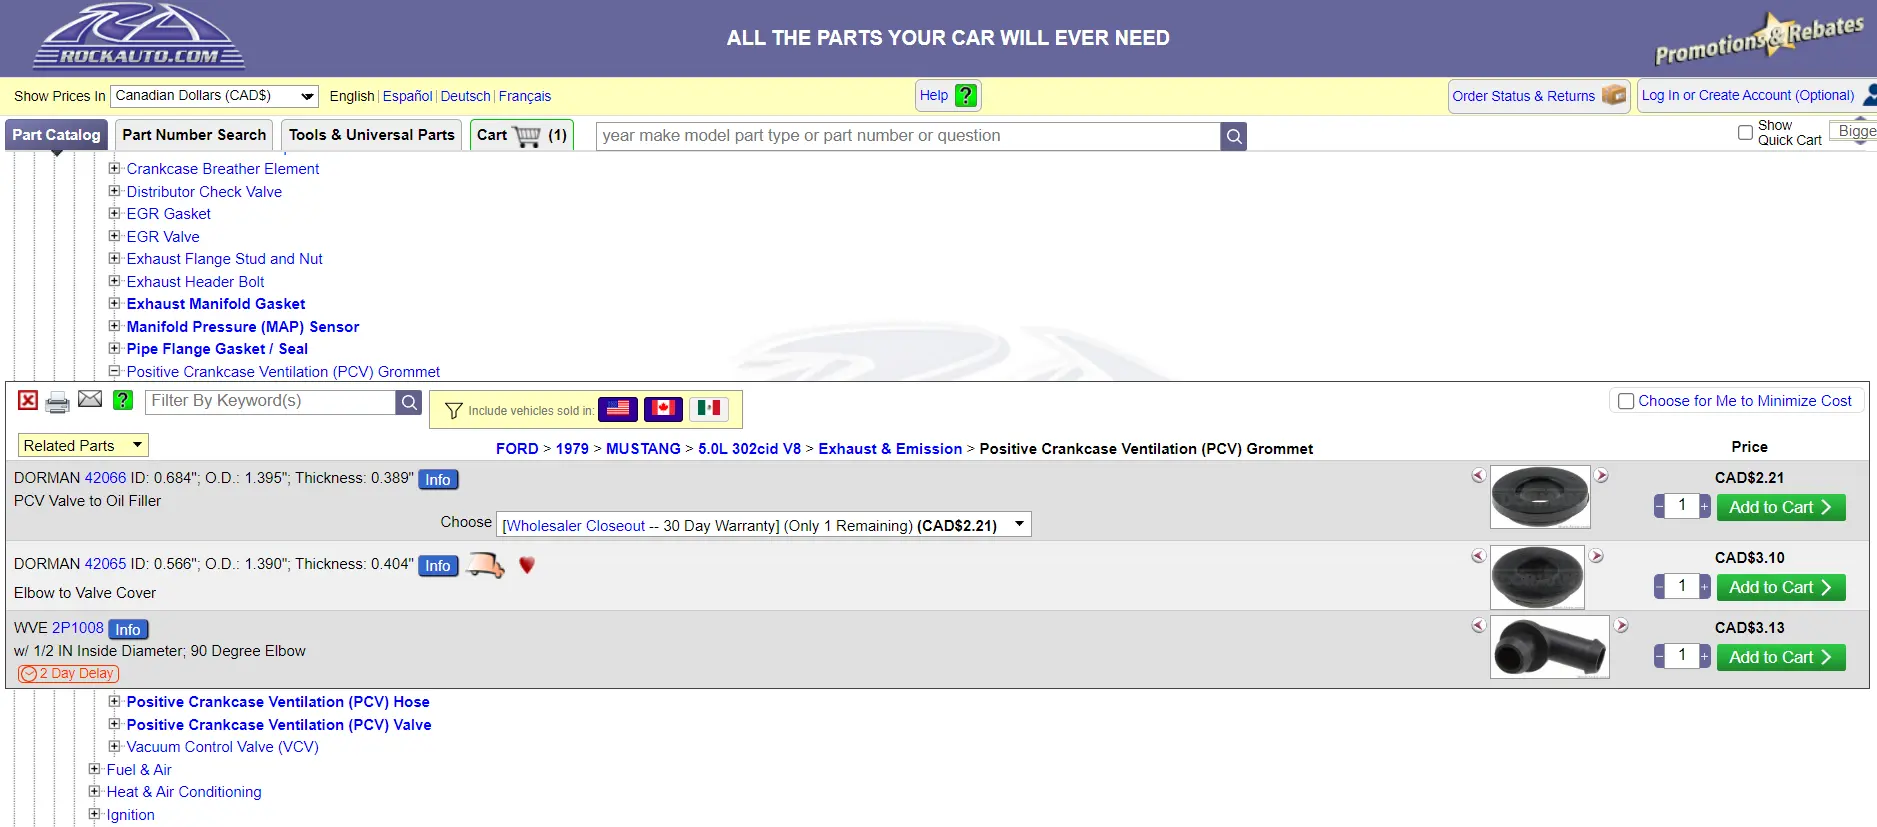Show next image for WVE 2P1008
Viewport: 1877px width, 827px height.
tap(1621, 626)
